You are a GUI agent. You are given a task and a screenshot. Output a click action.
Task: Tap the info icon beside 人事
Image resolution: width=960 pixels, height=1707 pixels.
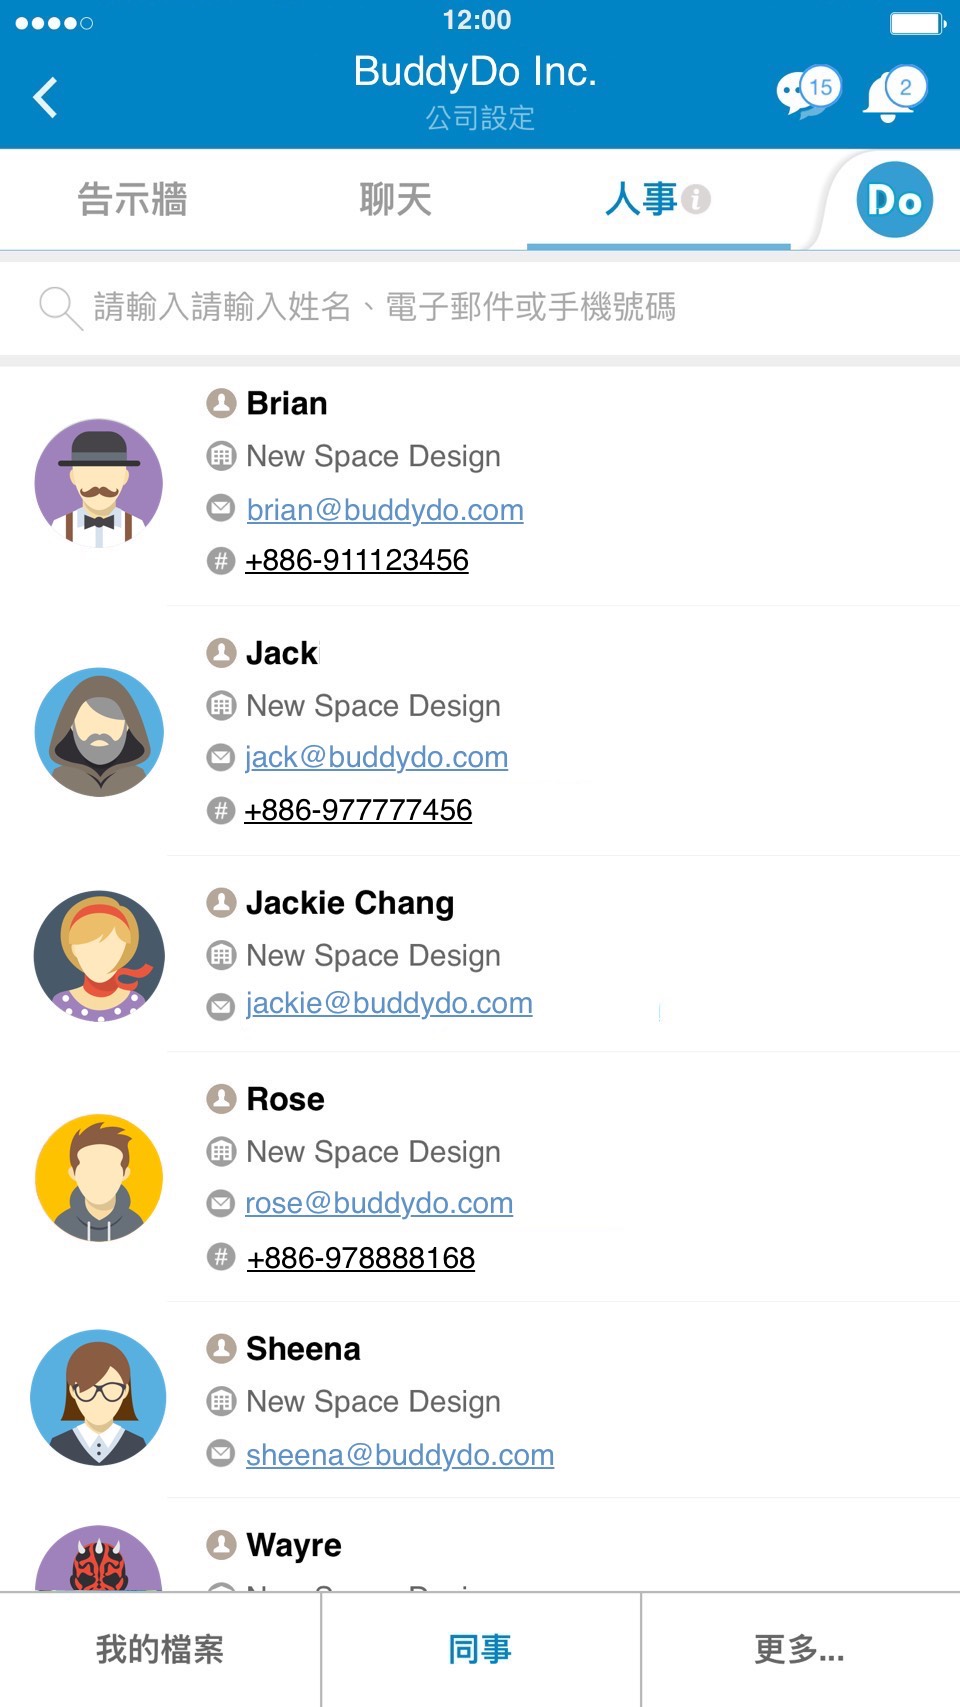[697, 199]
